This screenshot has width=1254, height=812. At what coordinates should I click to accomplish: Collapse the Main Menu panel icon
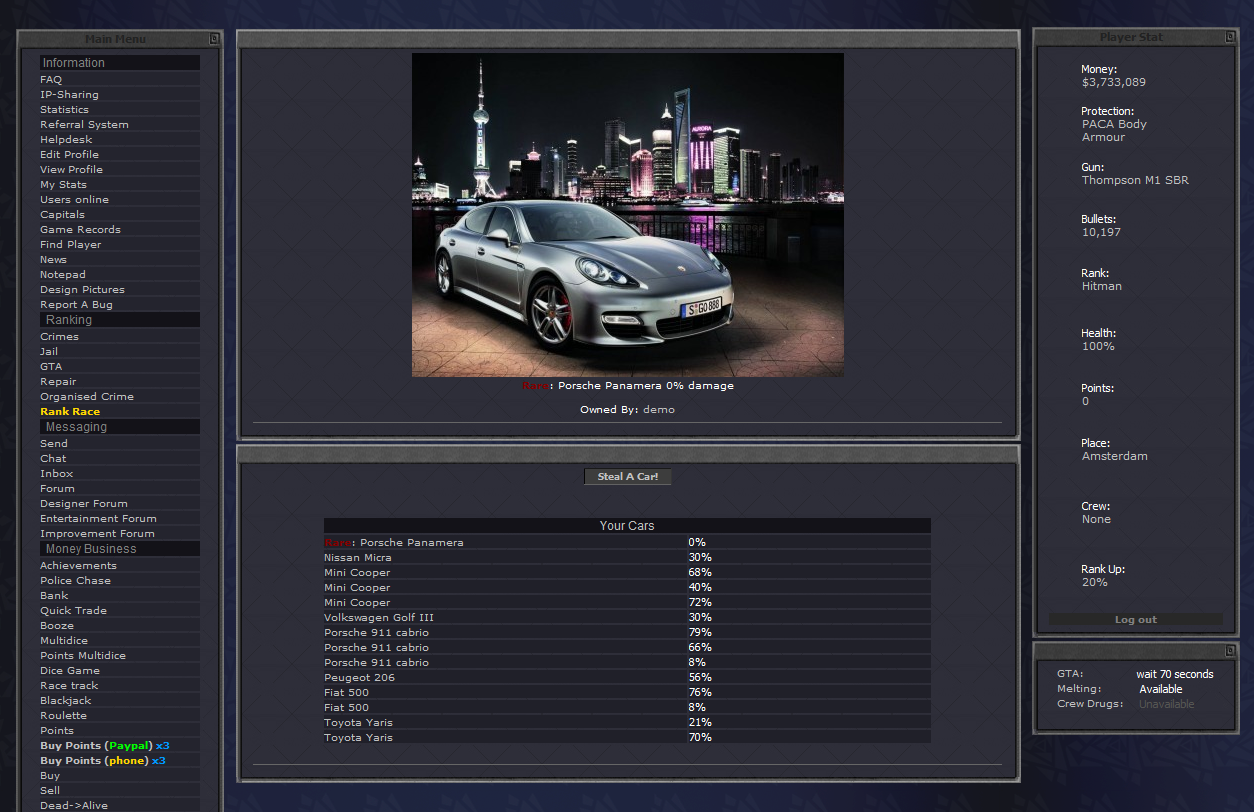point(214,39)
